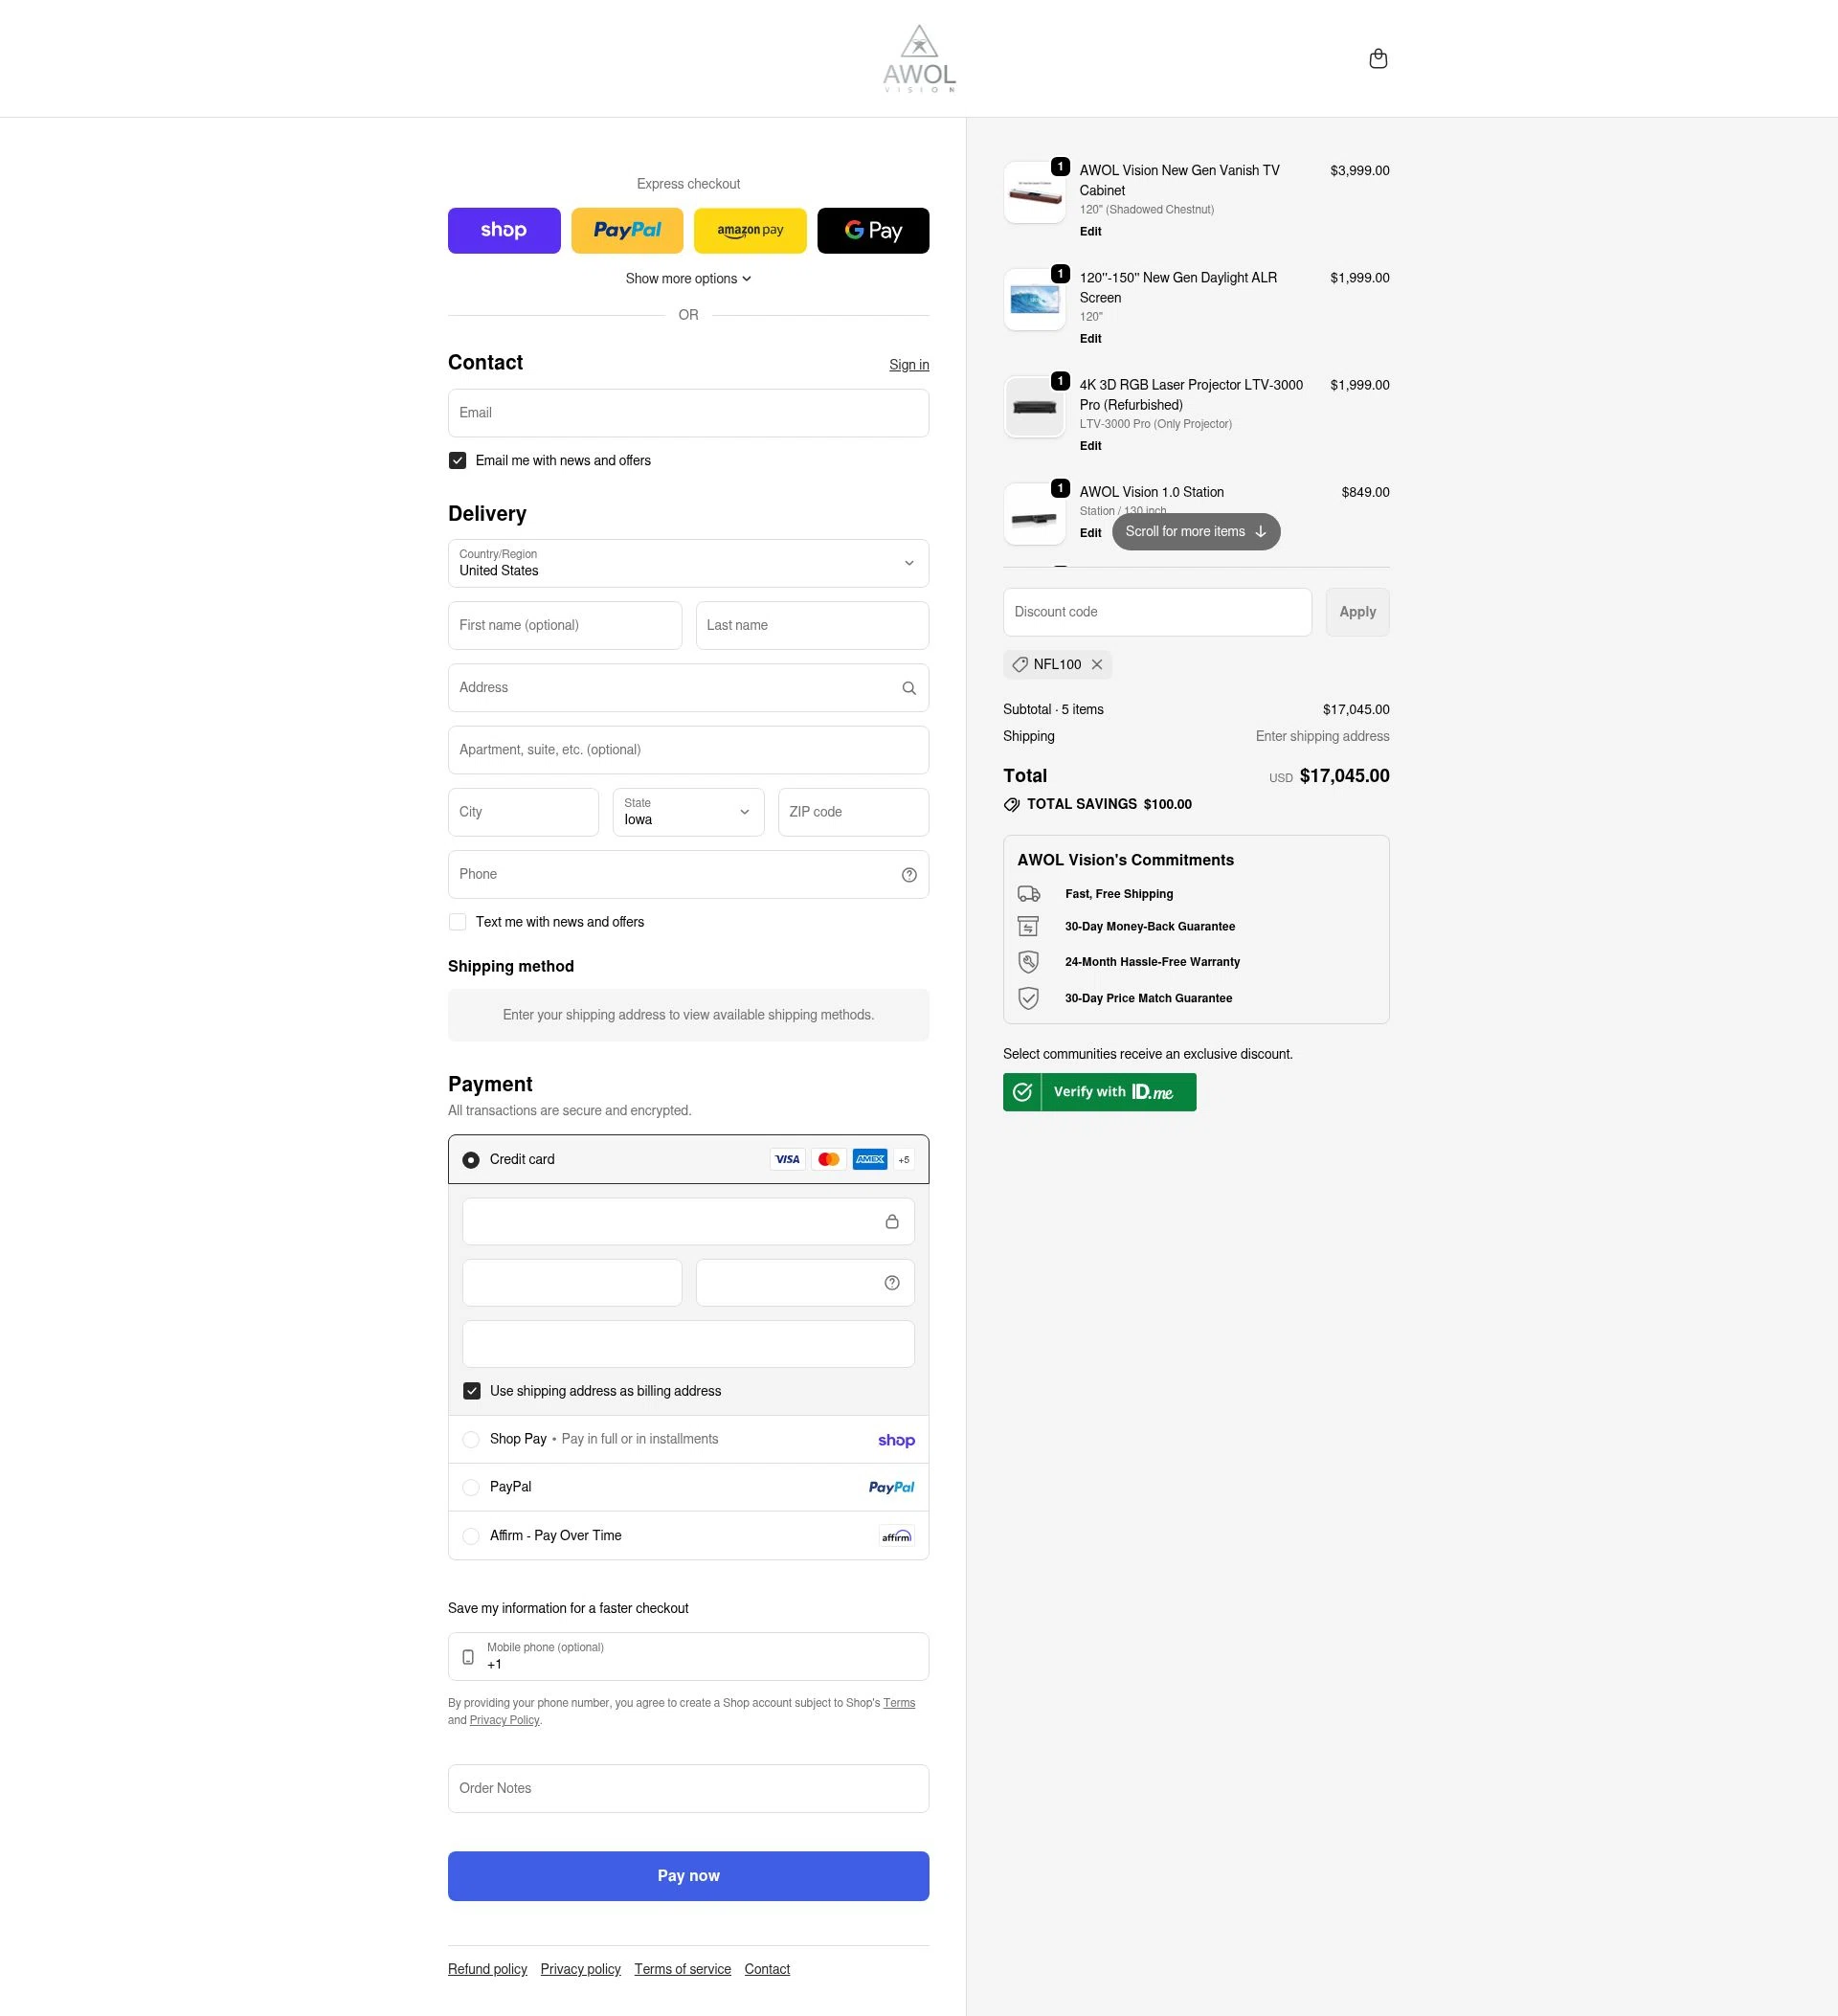Click the Phone field help icon
Image resolution: width=1838 pixels, height=2016 pixels.
click(908, 875)
